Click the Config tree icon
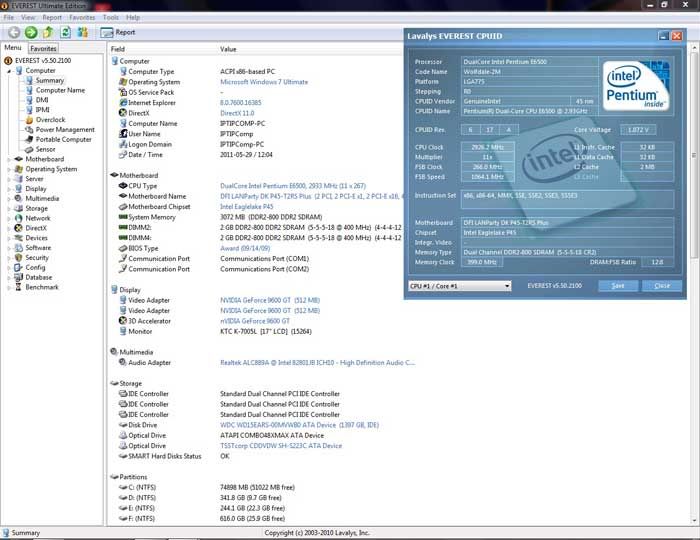 18,267
